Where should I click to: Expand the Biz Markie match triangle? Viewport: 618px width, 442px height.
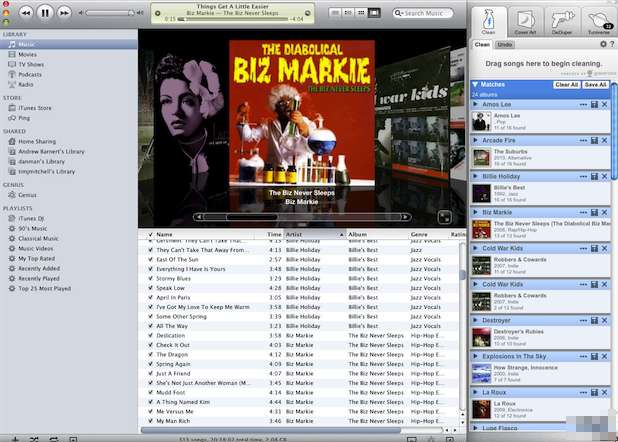point(475,212)
